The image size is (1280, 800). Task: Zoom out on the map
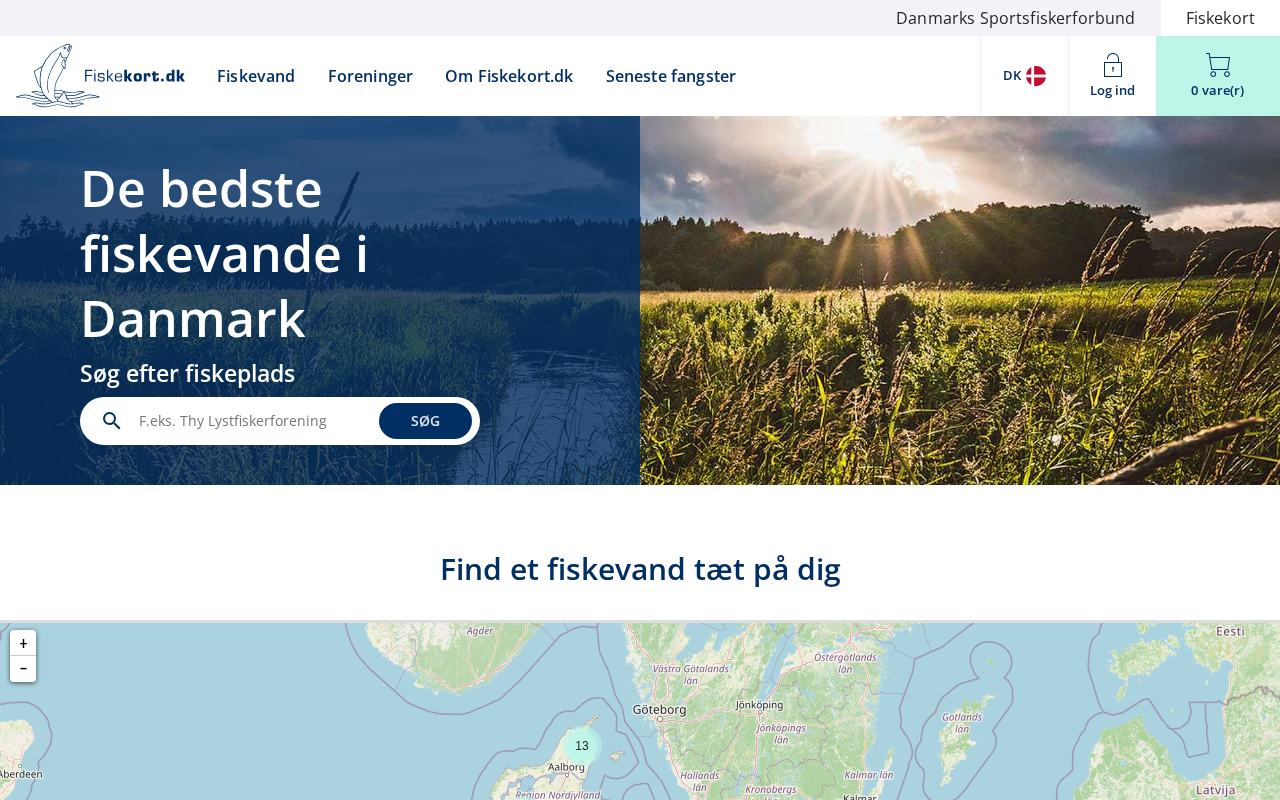coord(23,669)
